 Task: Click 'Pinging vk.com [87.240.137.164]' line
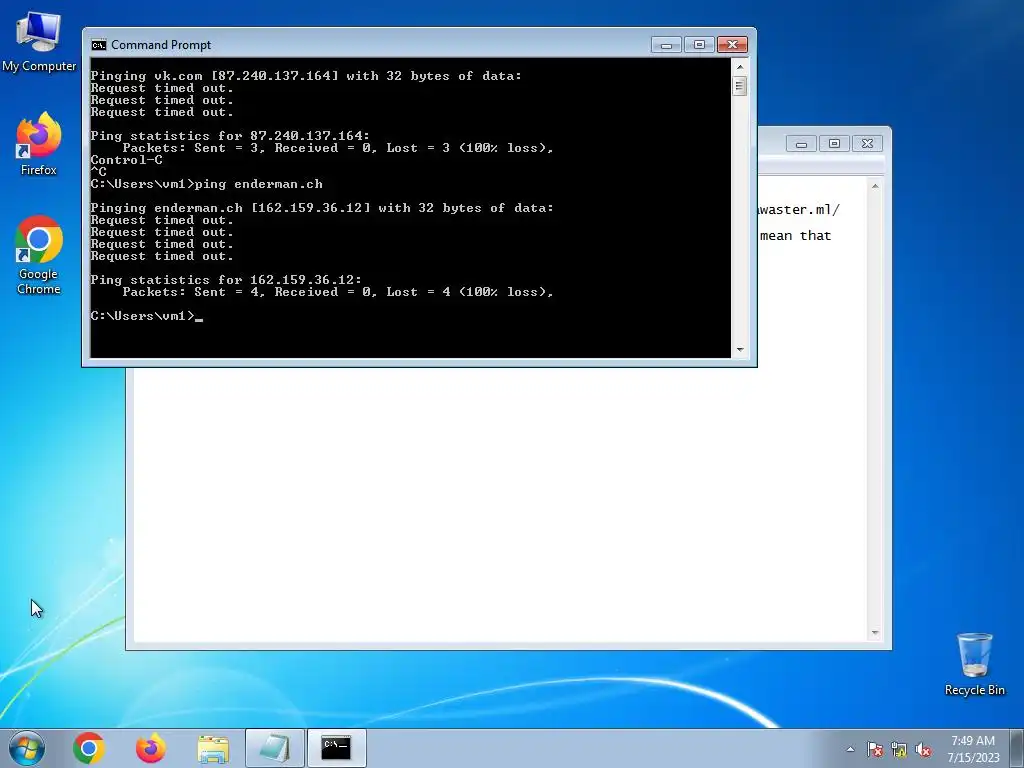[306, 76]
